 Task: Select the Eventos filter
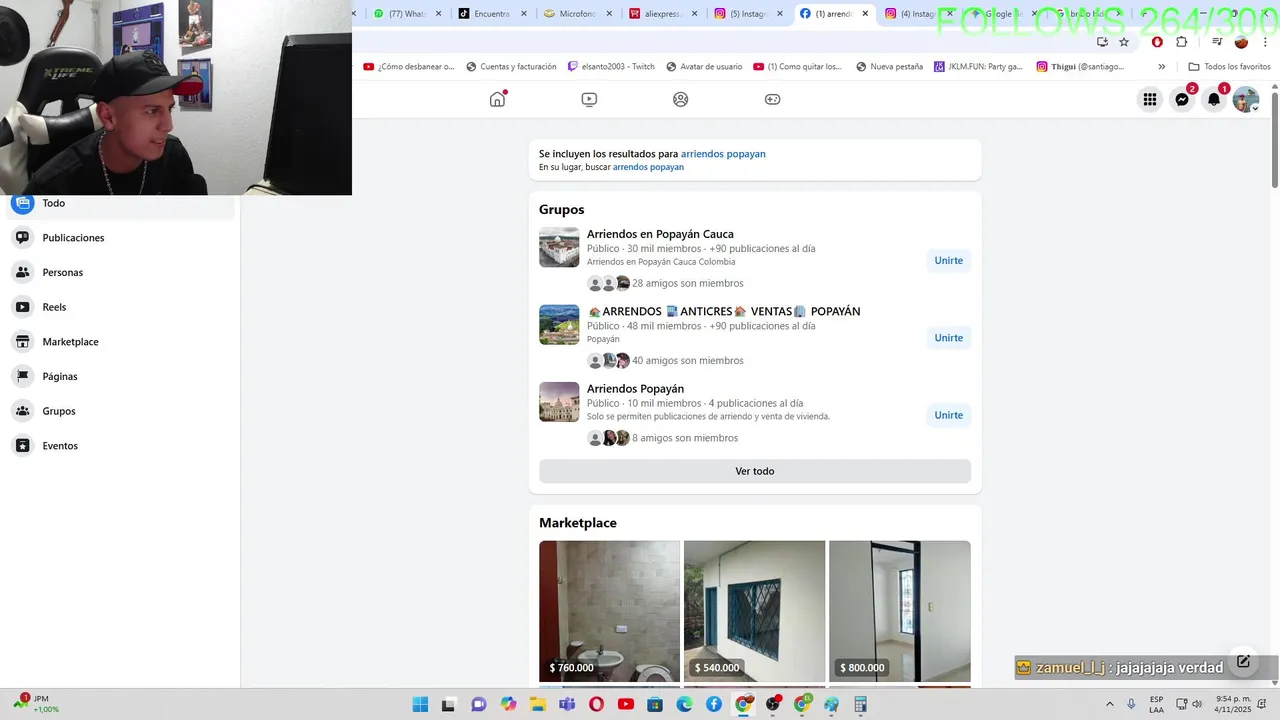pos(121,446)
